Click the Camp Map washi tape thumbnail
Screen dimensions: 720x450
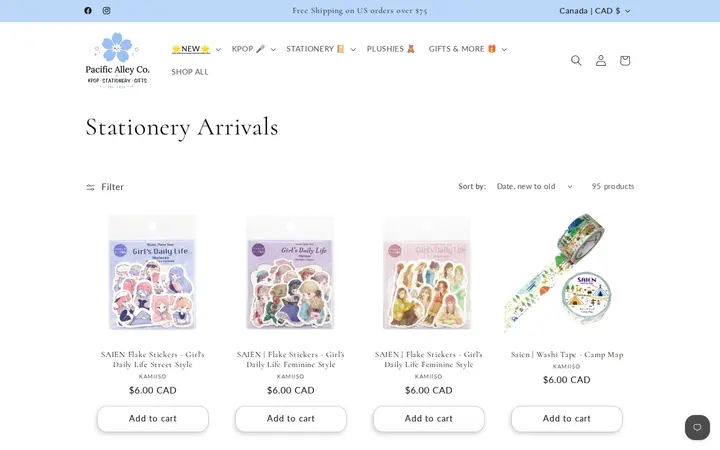point(567,273)
